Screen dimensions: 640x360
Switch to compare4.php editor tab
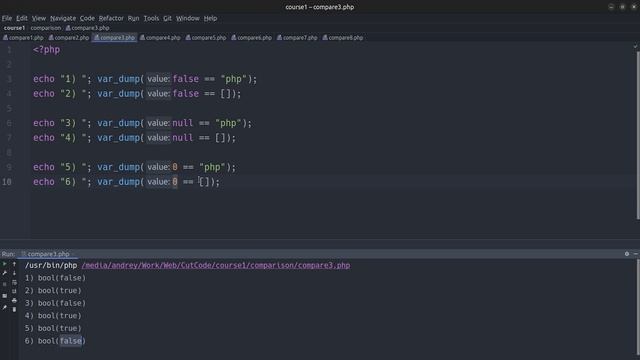(160, 38)
